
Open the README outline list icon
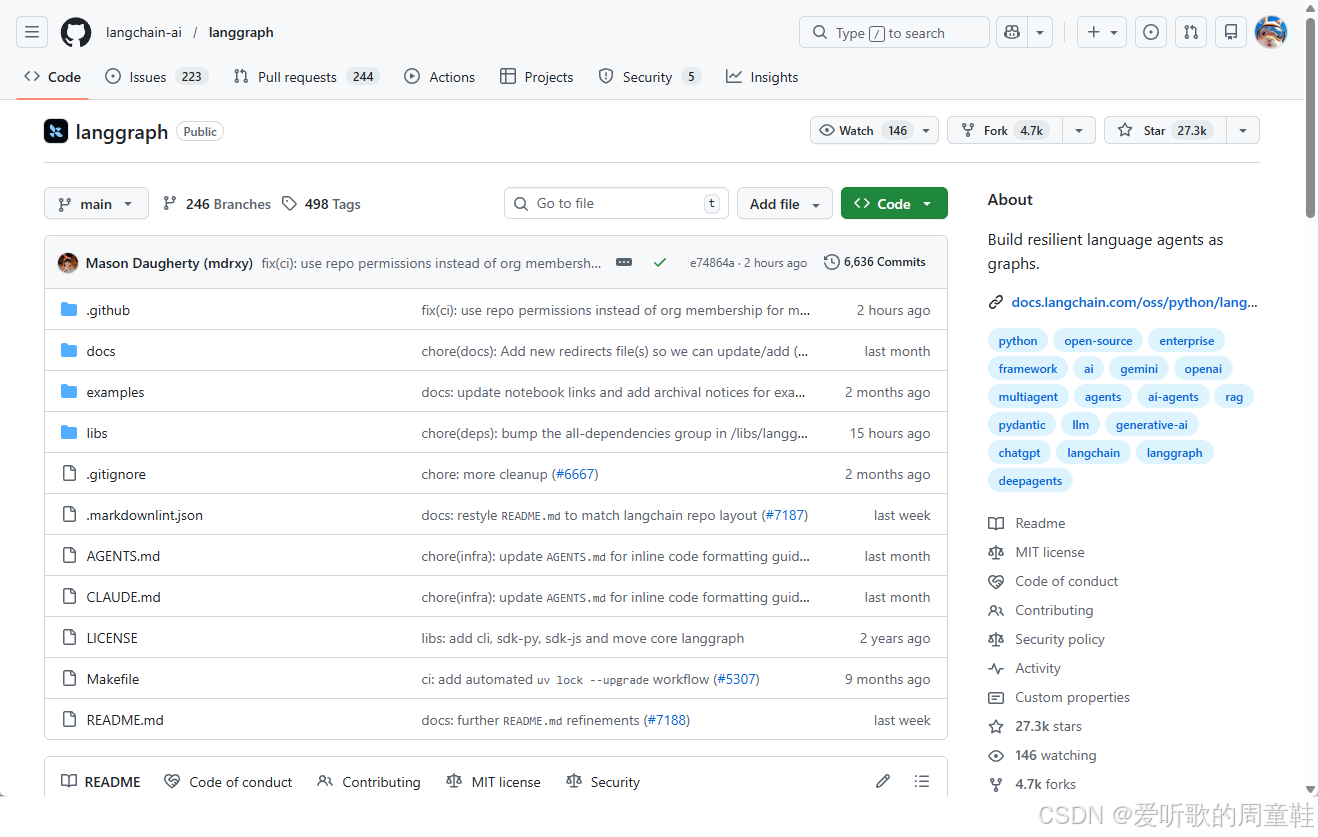[x=922, y=781]
